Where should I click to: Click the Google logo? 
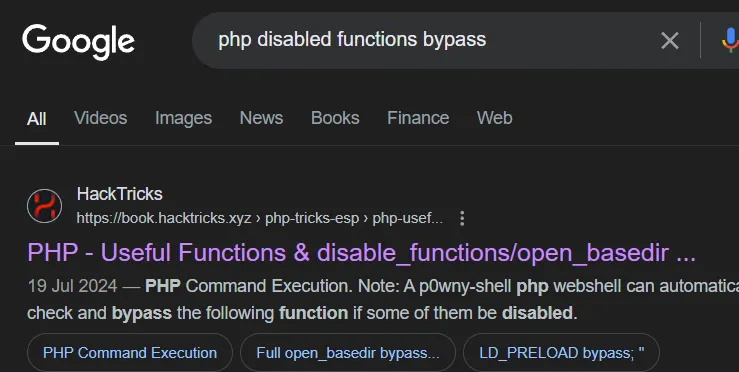pos(78,42)
